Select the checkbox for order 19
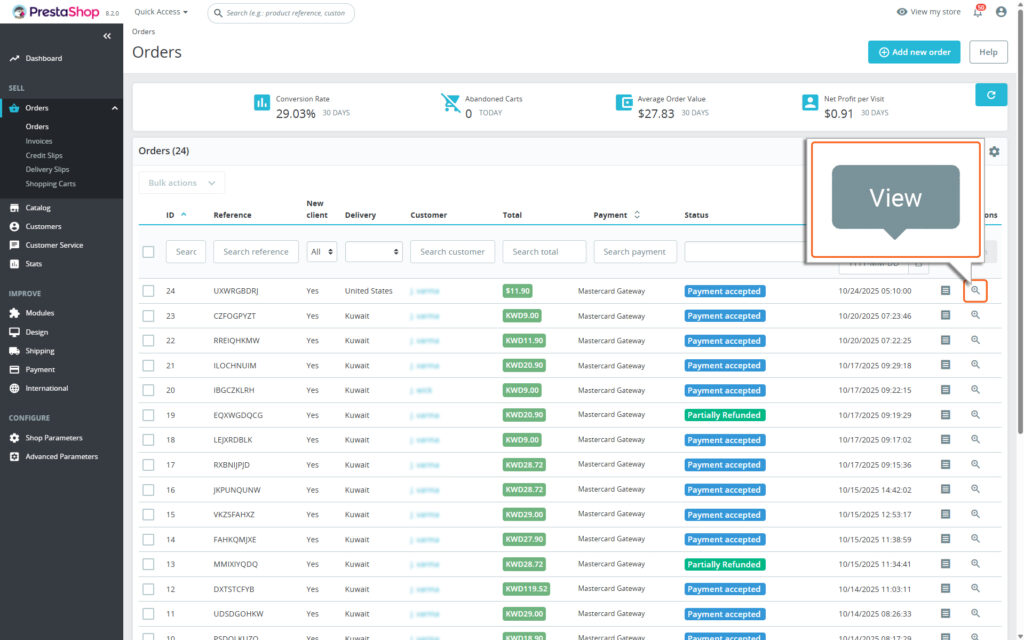Screen dimensions: 1024x640 tap(148, 415)
